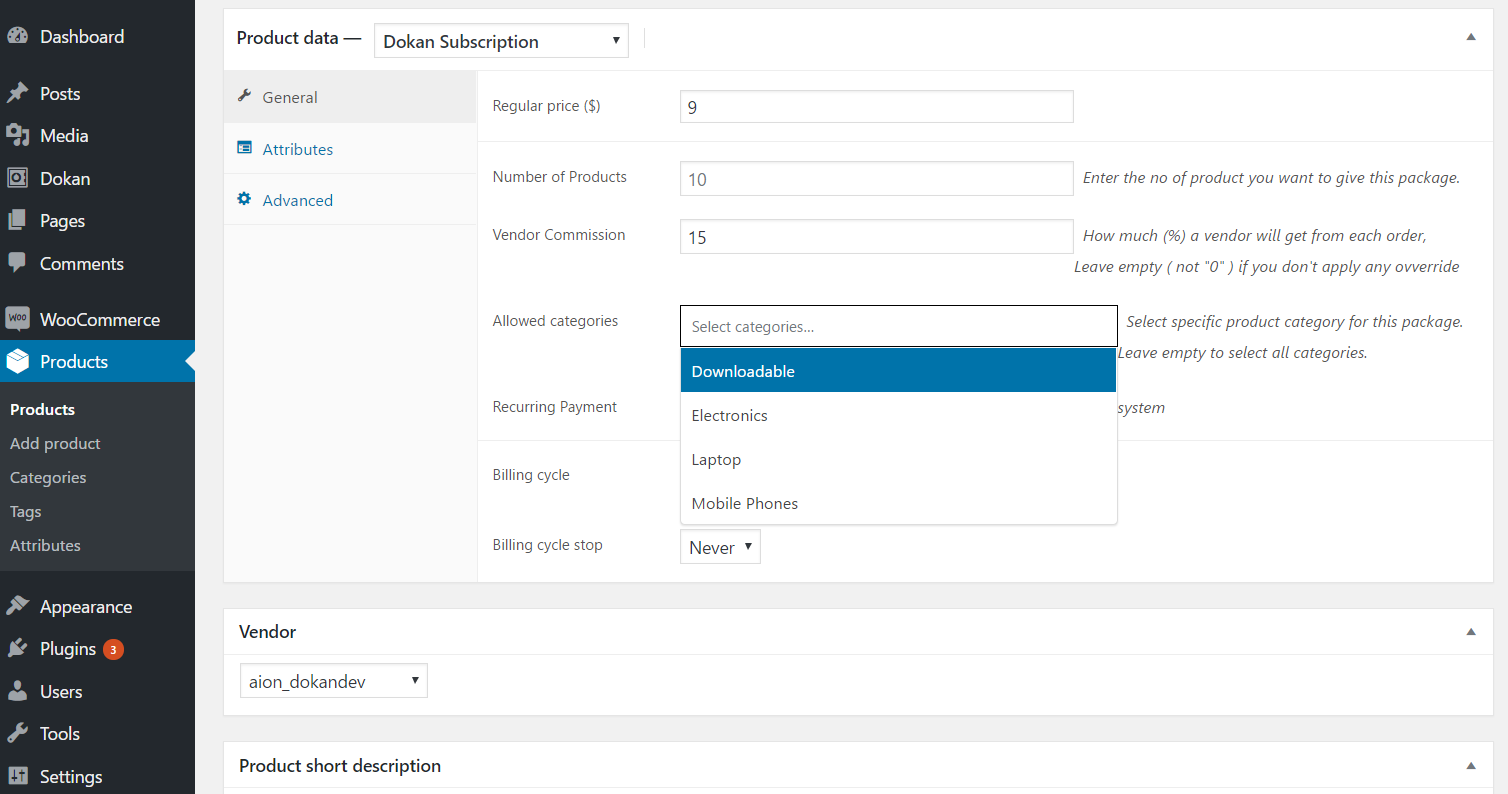
Task: Open the Appearance menu
Action: pyautogui.click(x=97, y=606)
